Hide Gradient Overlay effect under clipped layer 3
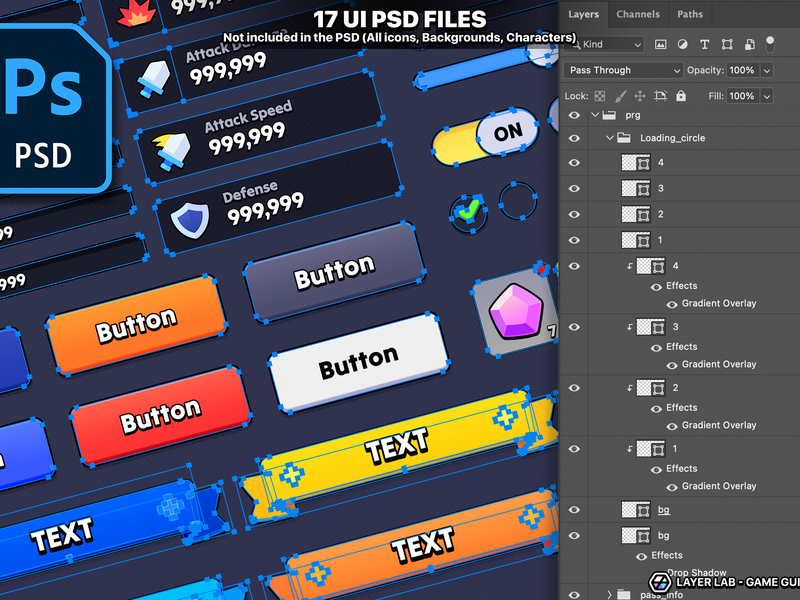 point(672,365)
